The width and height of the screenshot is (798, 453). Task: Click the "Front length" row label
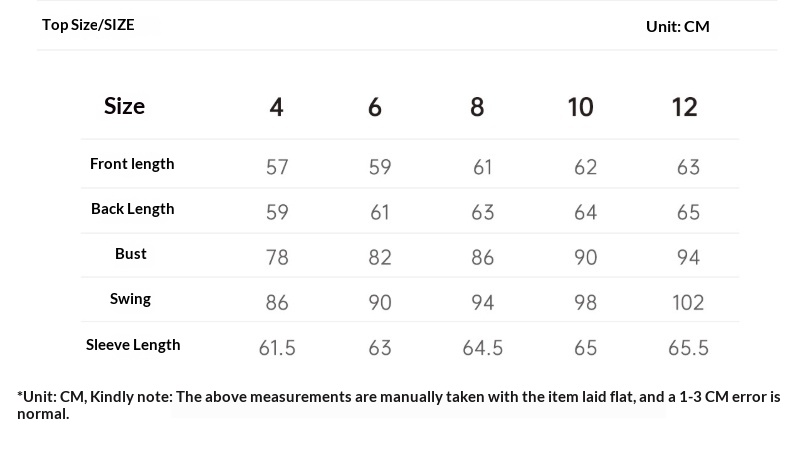(132, 164)
